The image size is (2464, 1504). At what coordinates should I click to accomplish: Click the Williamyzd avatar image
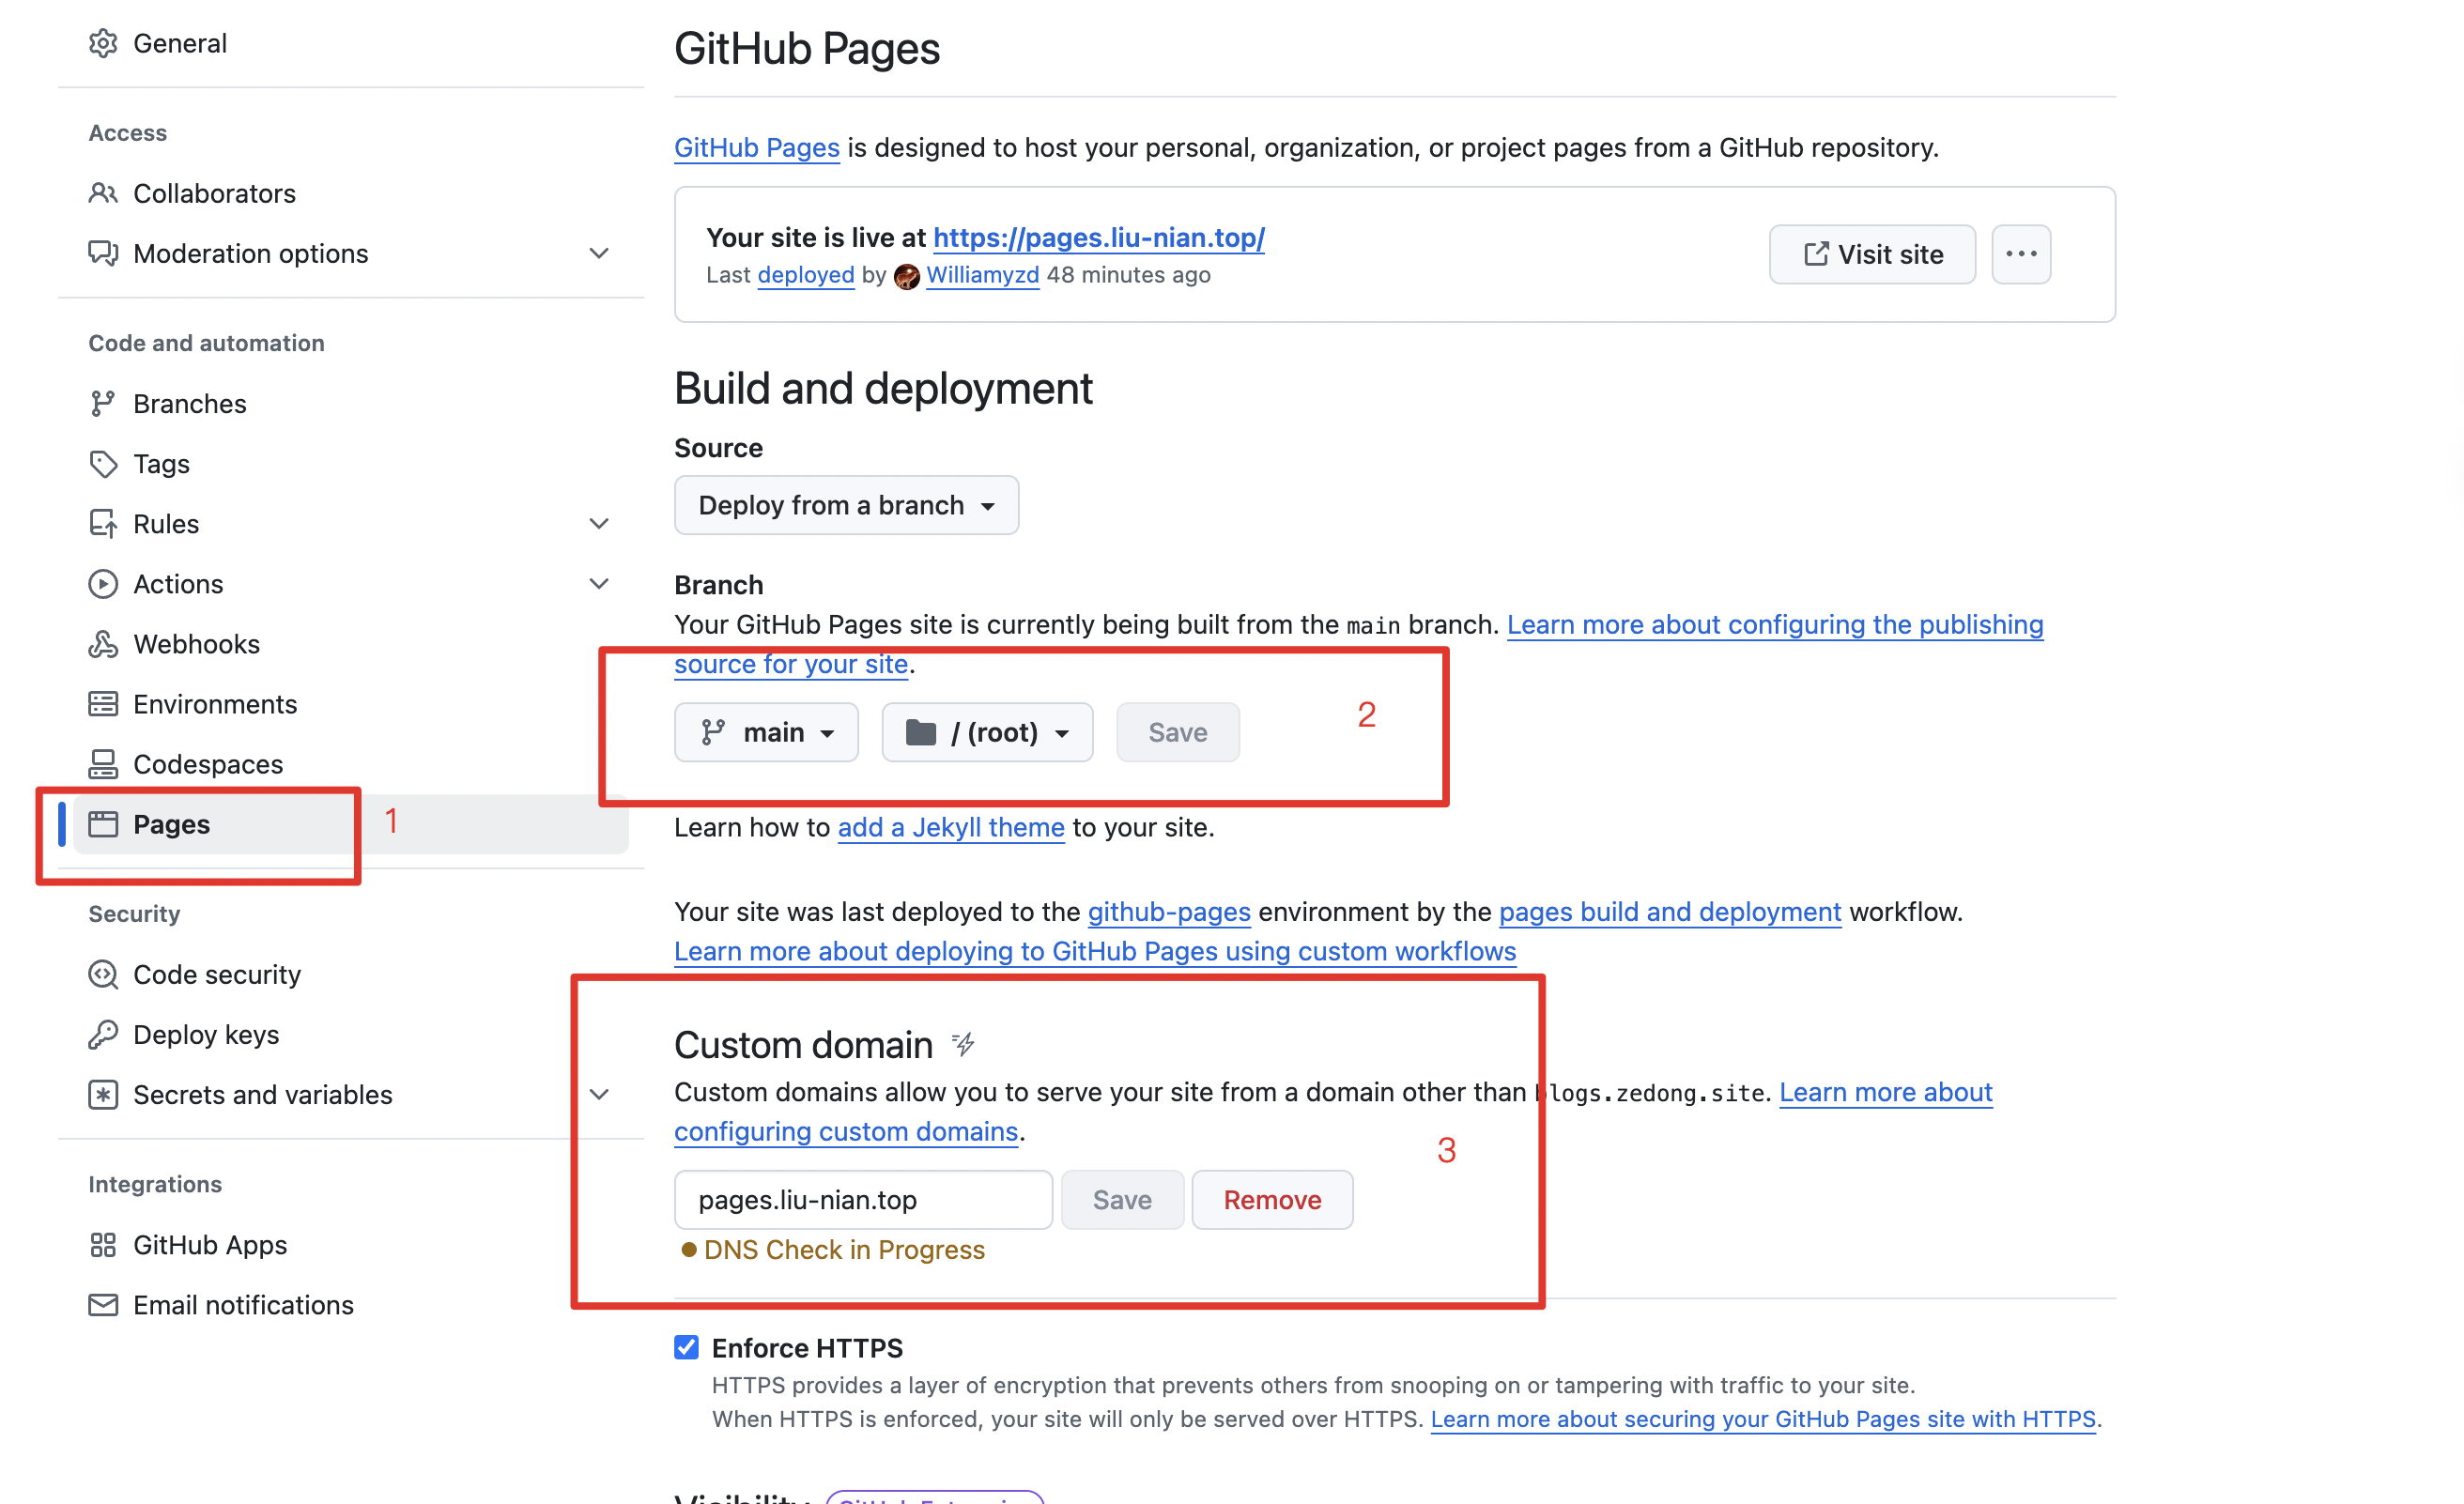[x=906, y=276]
